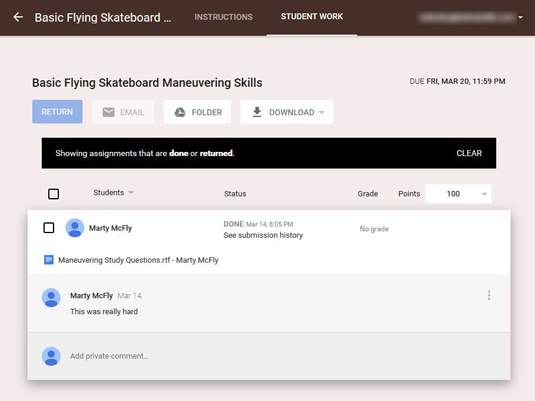The height and width of the screenshot is (401, 535).
Task: Click the DOWNLOAD button
Action: pyautogui.click(x=287, y=112)
